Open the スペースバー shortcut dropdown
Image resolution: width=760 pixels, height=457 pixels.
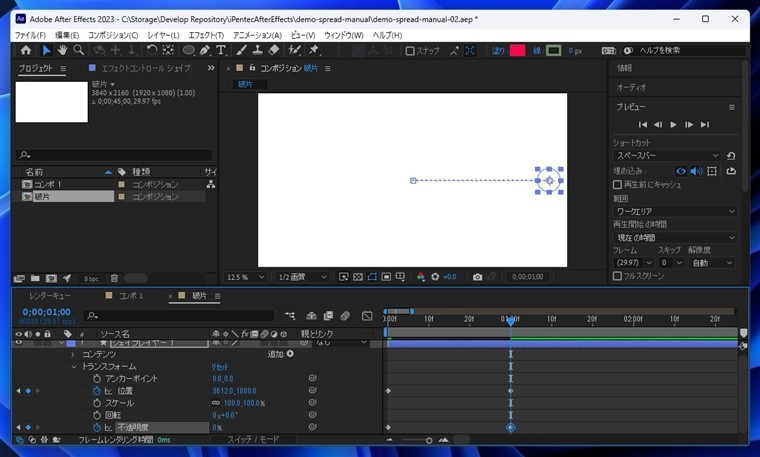tap(666, 156)
